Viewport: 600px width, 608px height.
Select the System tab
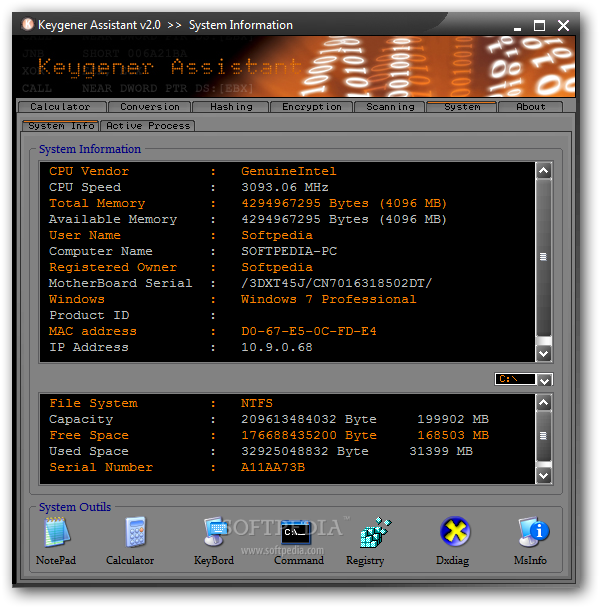pyautogui.click(x=462, y=107)
